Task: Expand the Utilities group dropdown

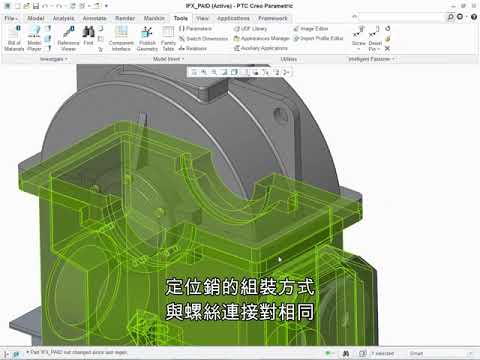Action: [x=289, y=59]
